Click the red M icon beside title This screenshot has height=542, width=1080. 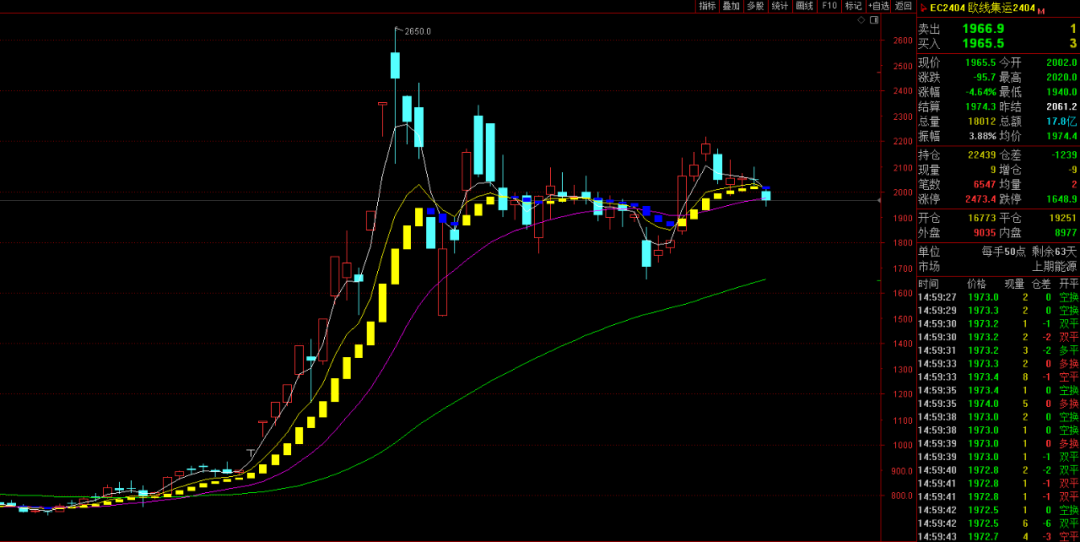1041,11
